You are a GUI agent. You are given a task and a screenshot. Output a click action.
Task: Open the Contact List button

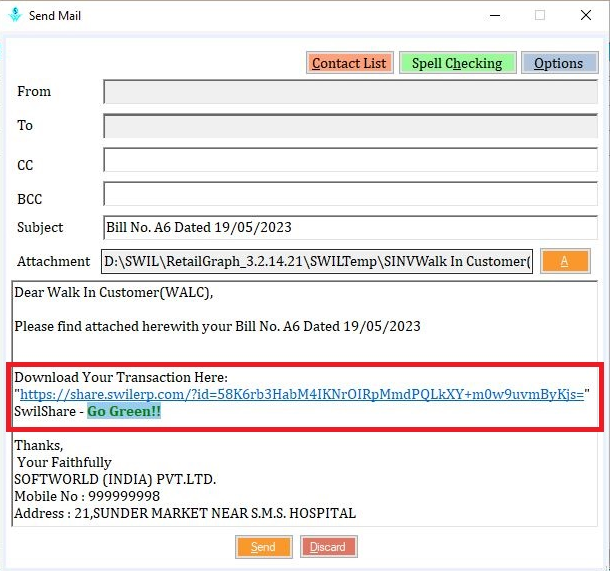pos(349,63)
